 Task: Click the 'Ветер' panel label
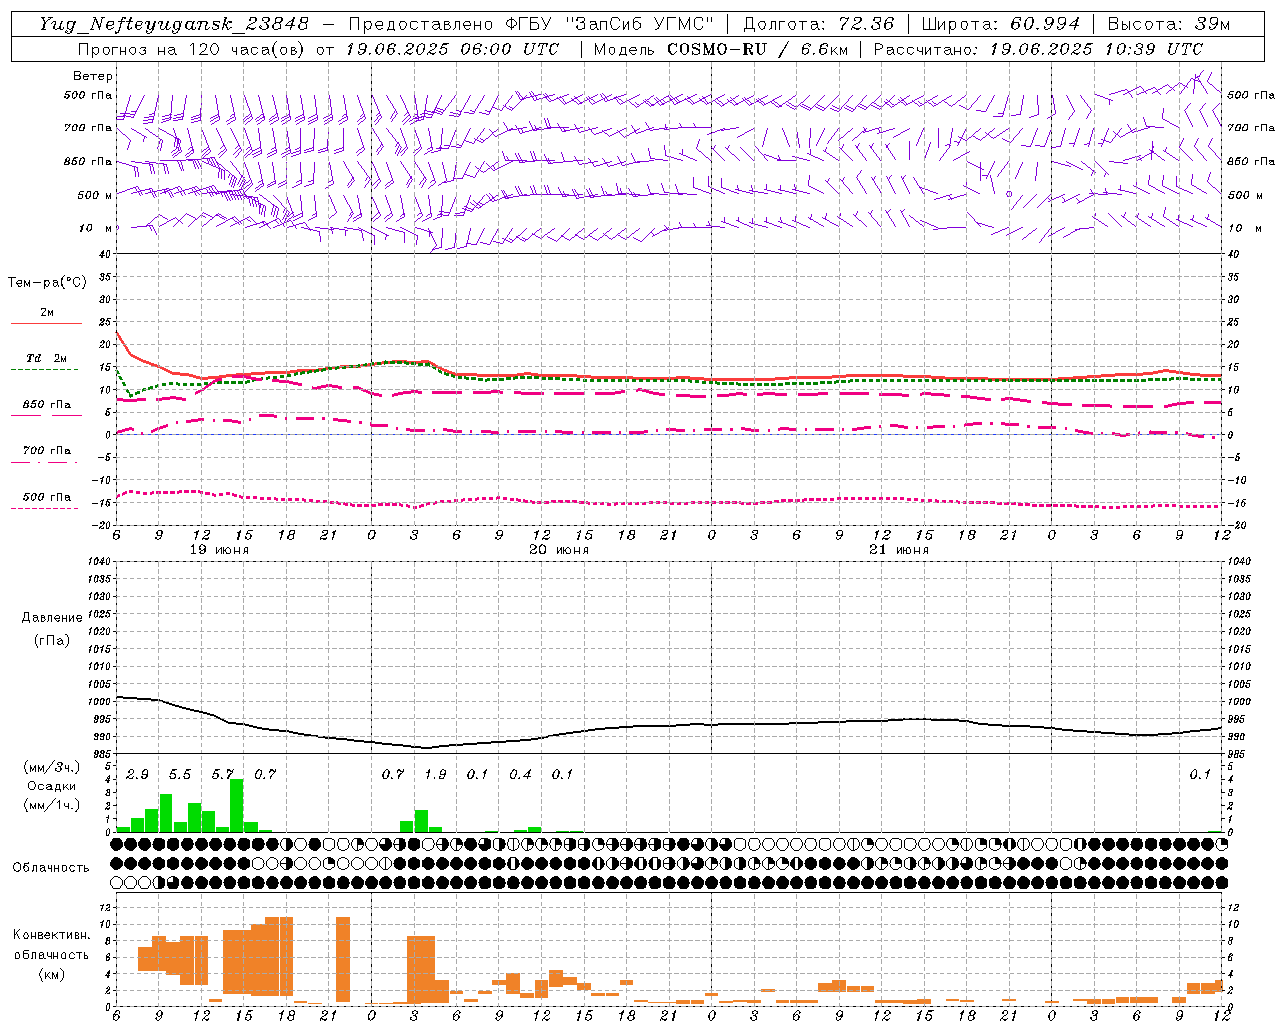[x=93, y=76]
